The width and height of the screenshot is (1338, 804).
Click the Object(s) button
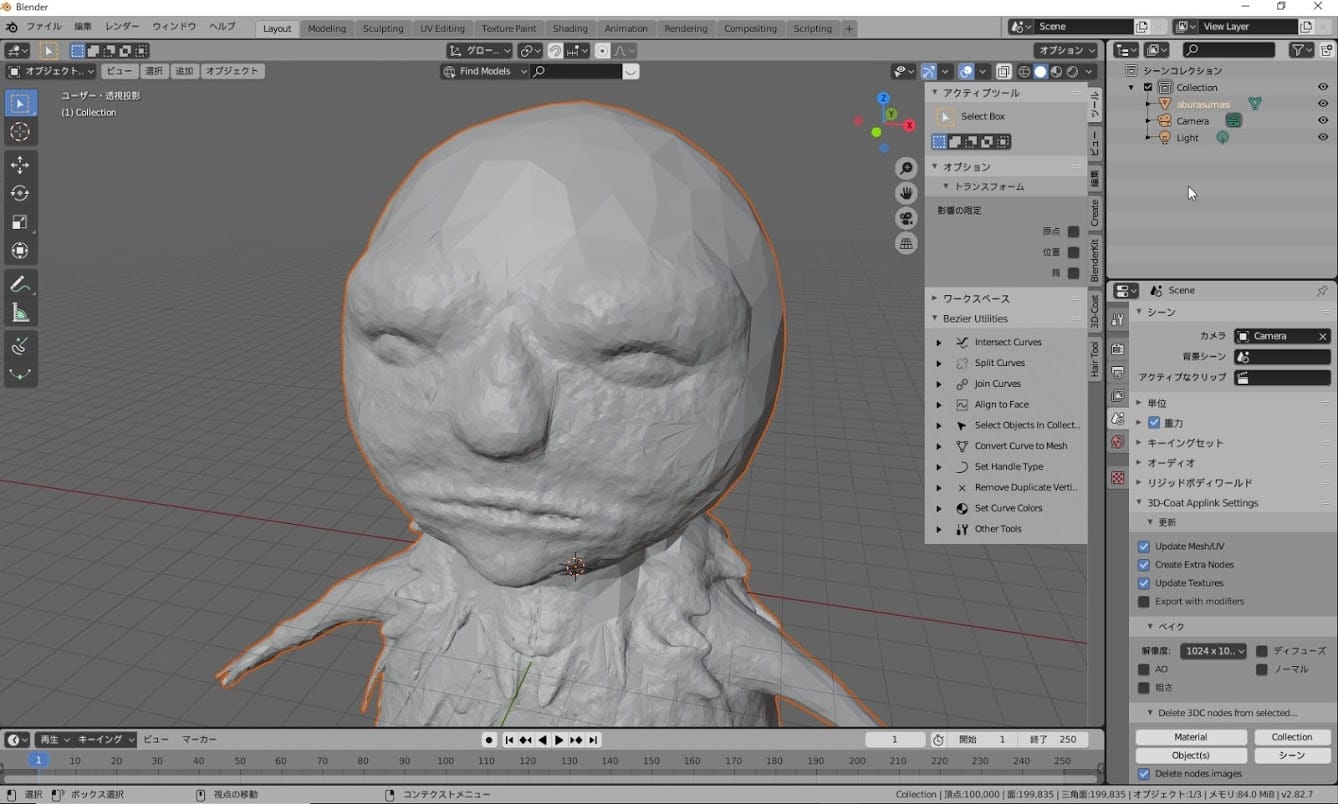1190,755
